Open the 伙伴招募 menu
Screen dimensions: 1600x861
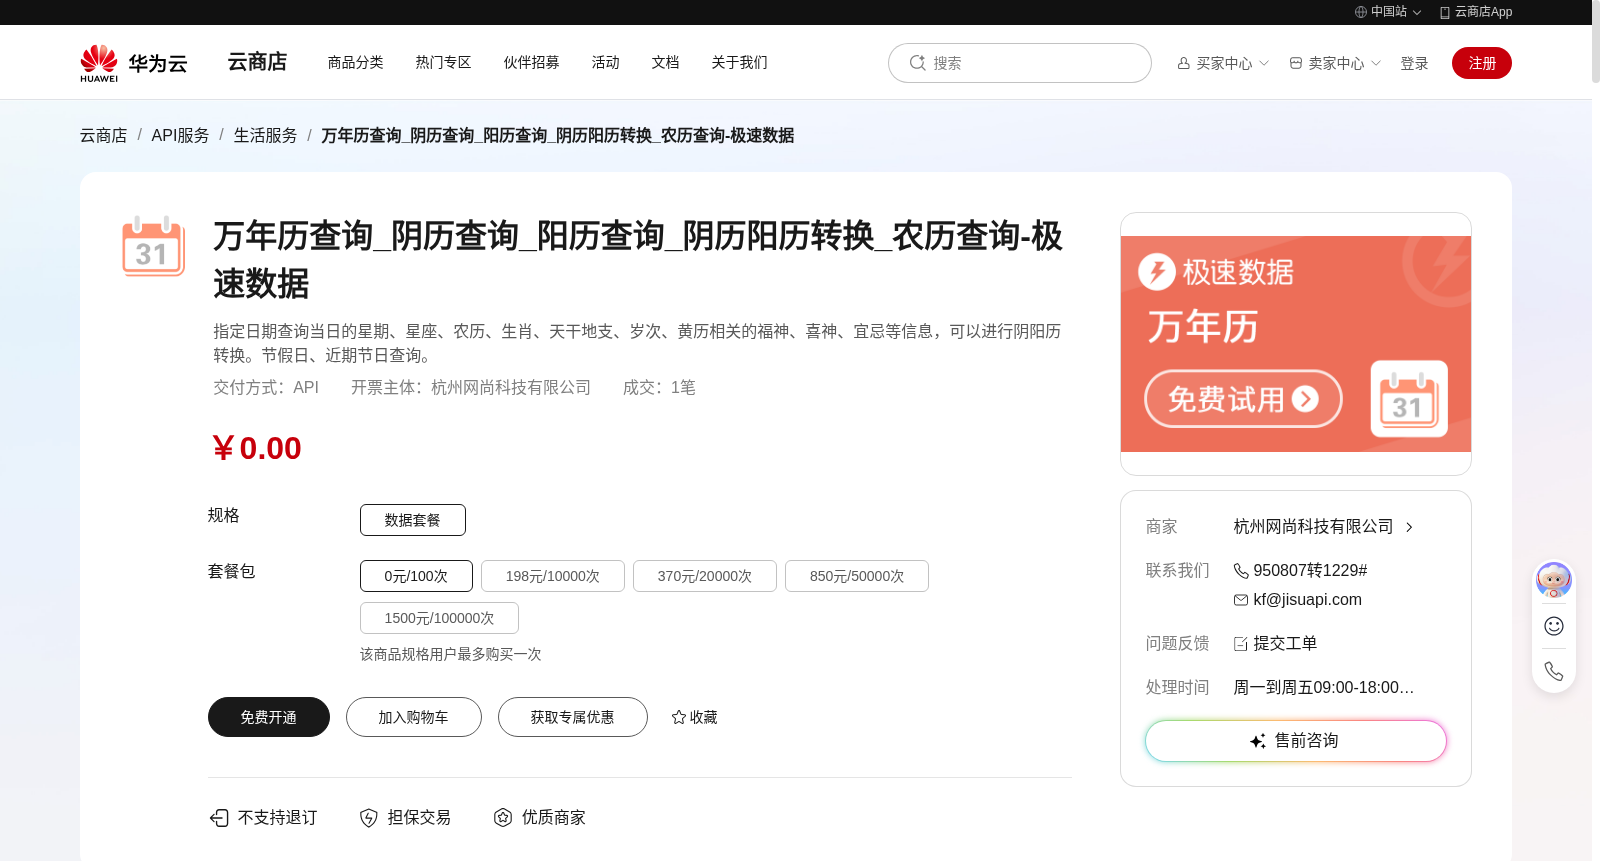pos(532,62)
